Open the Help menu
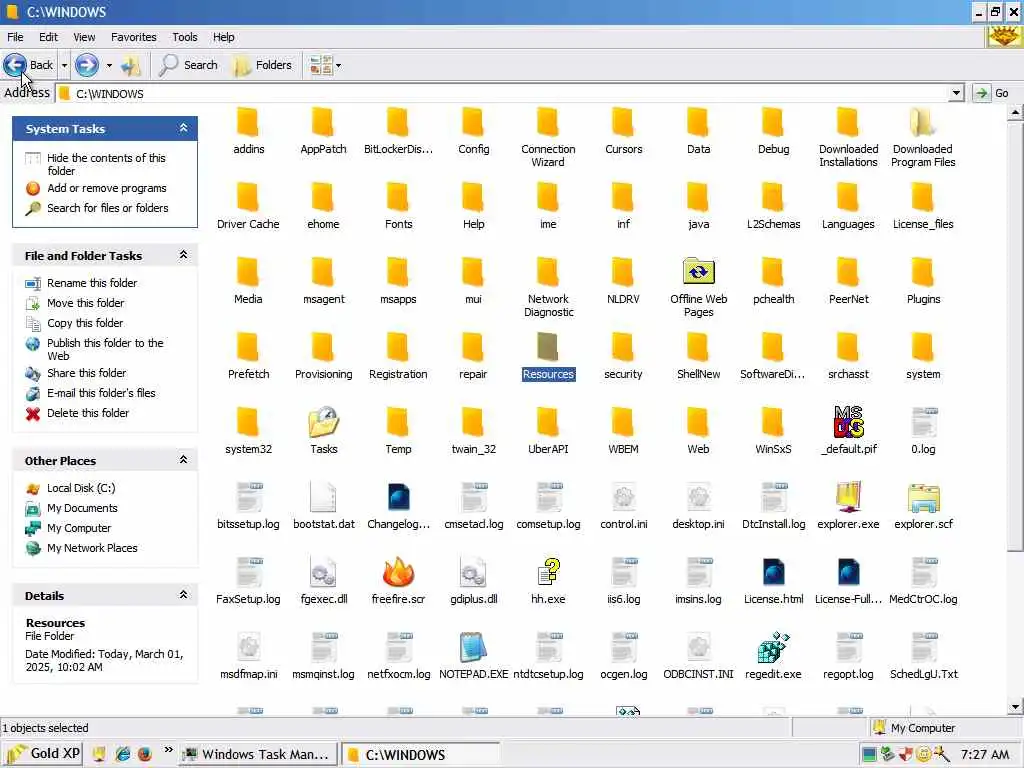This screenshot has height=768, width=1024. 223,37
